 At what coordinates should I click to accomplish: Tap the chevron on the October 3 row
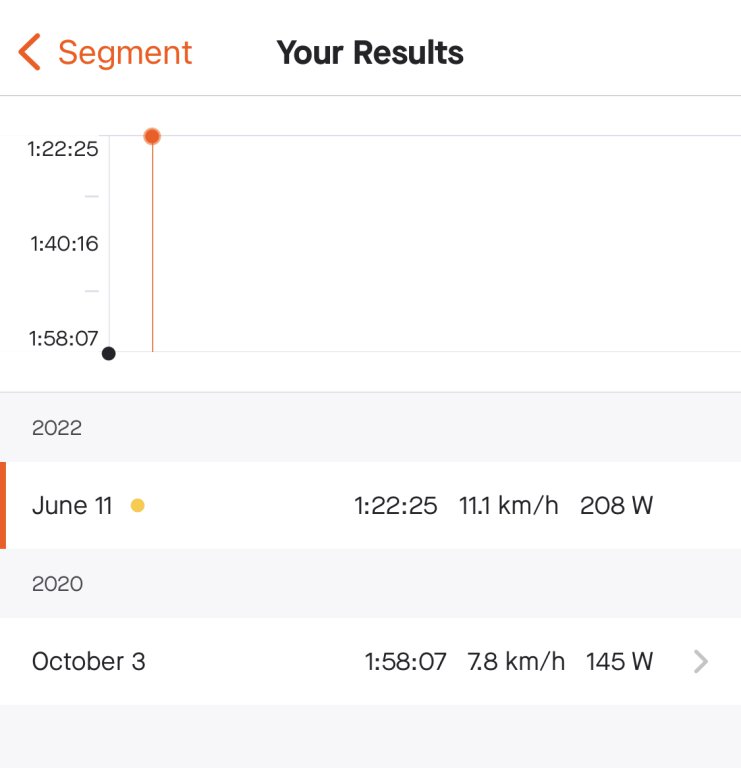pos(701,662)
